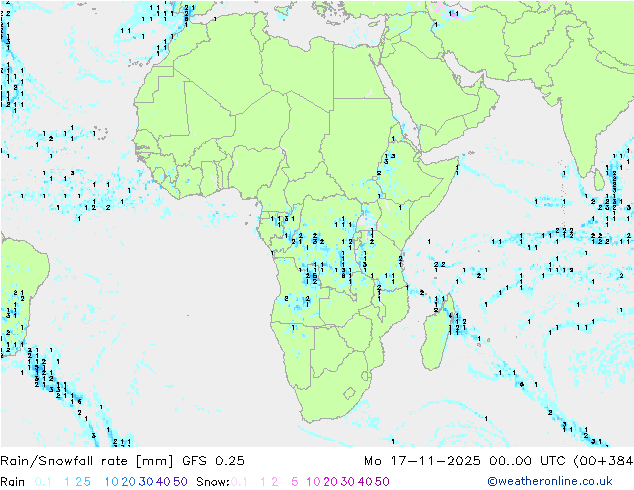634x490 pixels.
Task: Click the island of Sri Lanka on the map
Action: (x=598, y=180)
